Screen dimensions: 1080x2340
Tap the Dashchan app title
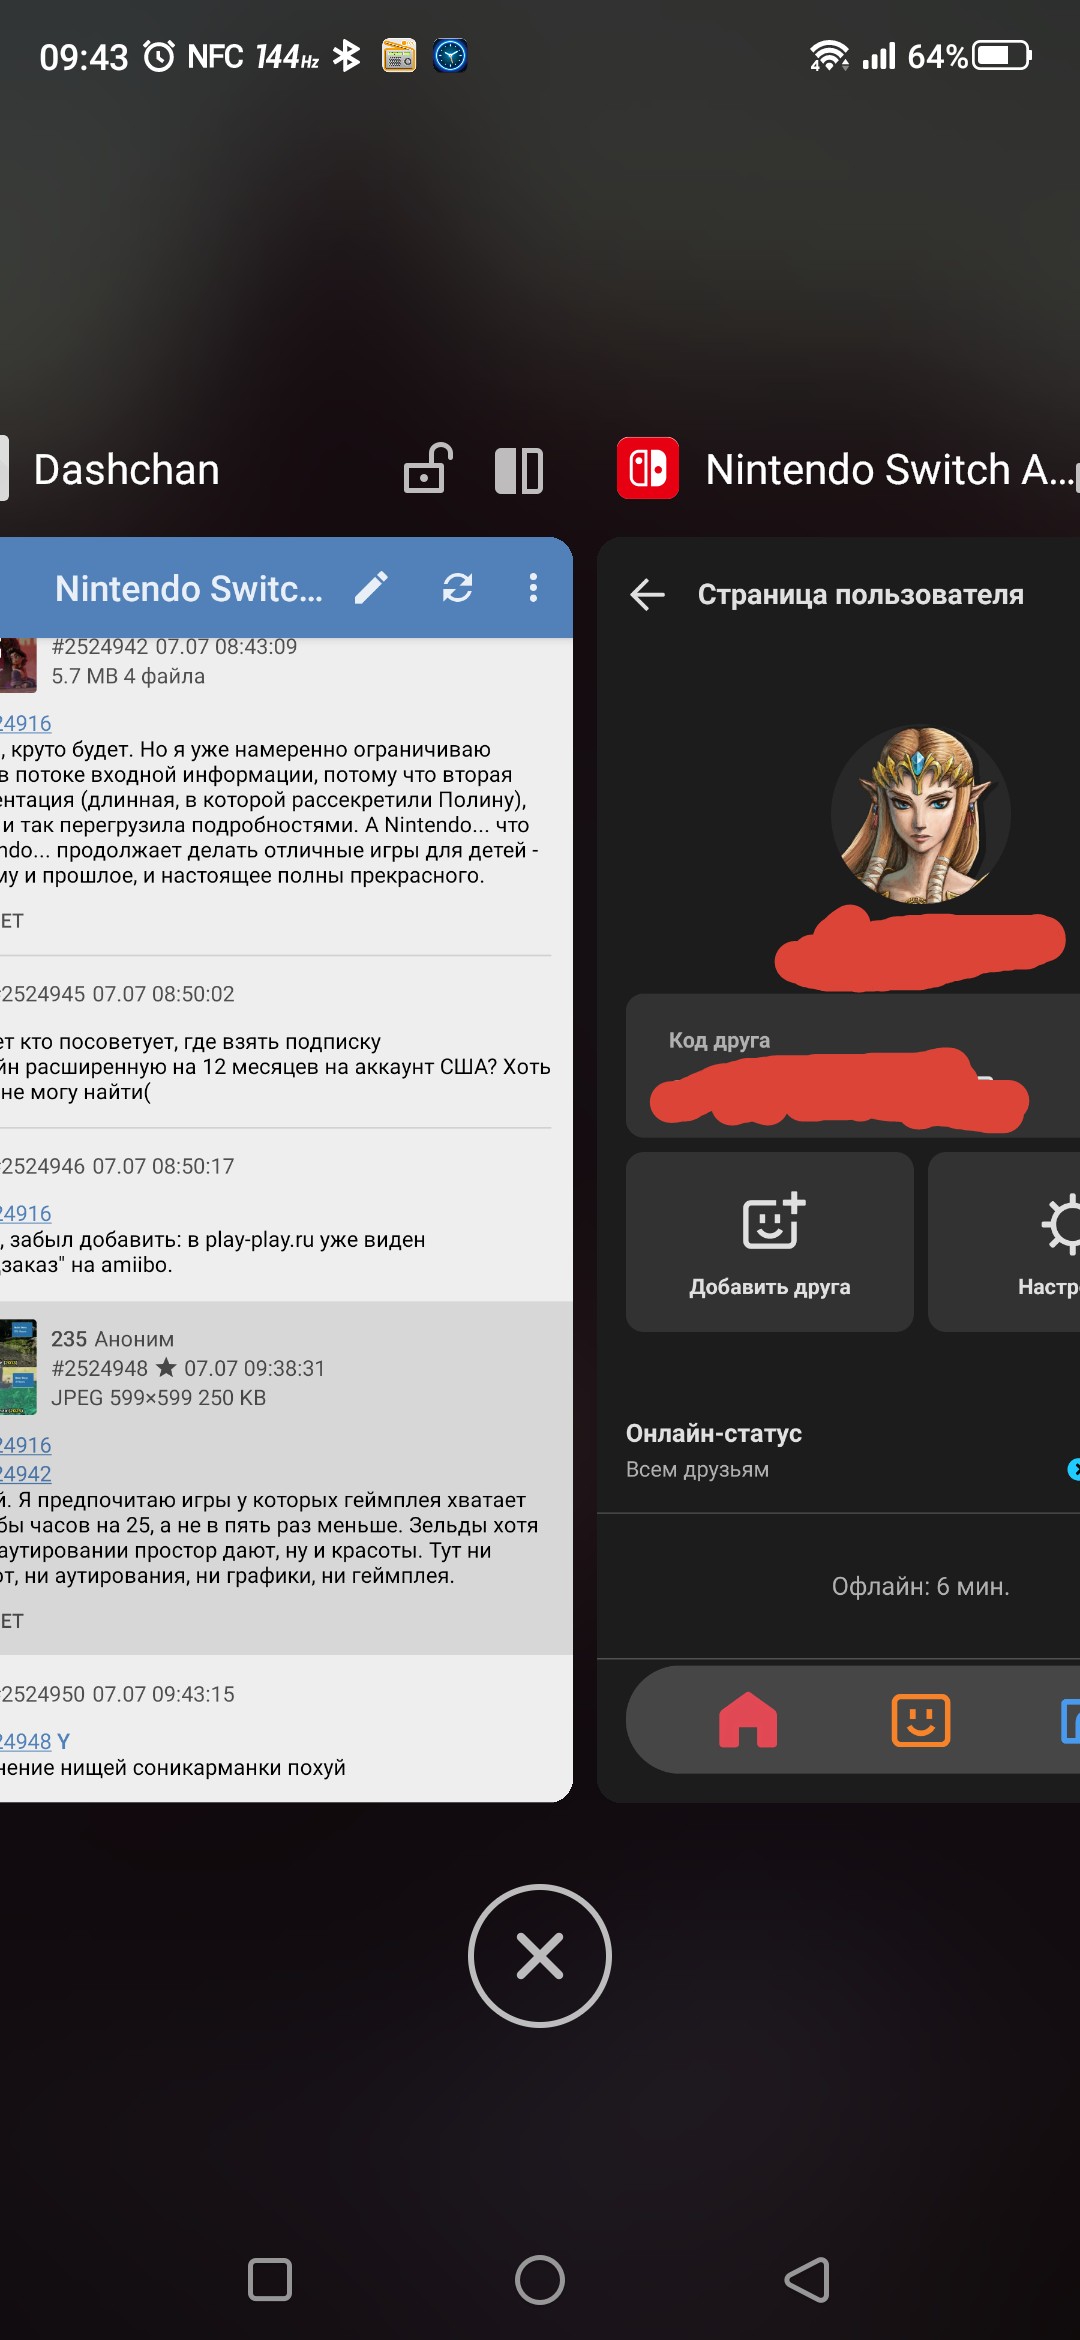tap(126, 469)
